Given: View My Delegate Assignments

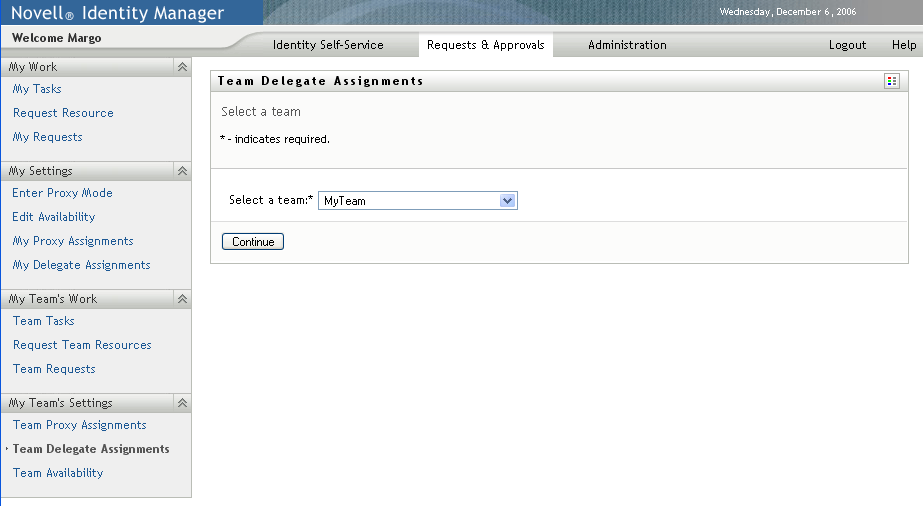Looking at the screenshot, I should (81, 265).
